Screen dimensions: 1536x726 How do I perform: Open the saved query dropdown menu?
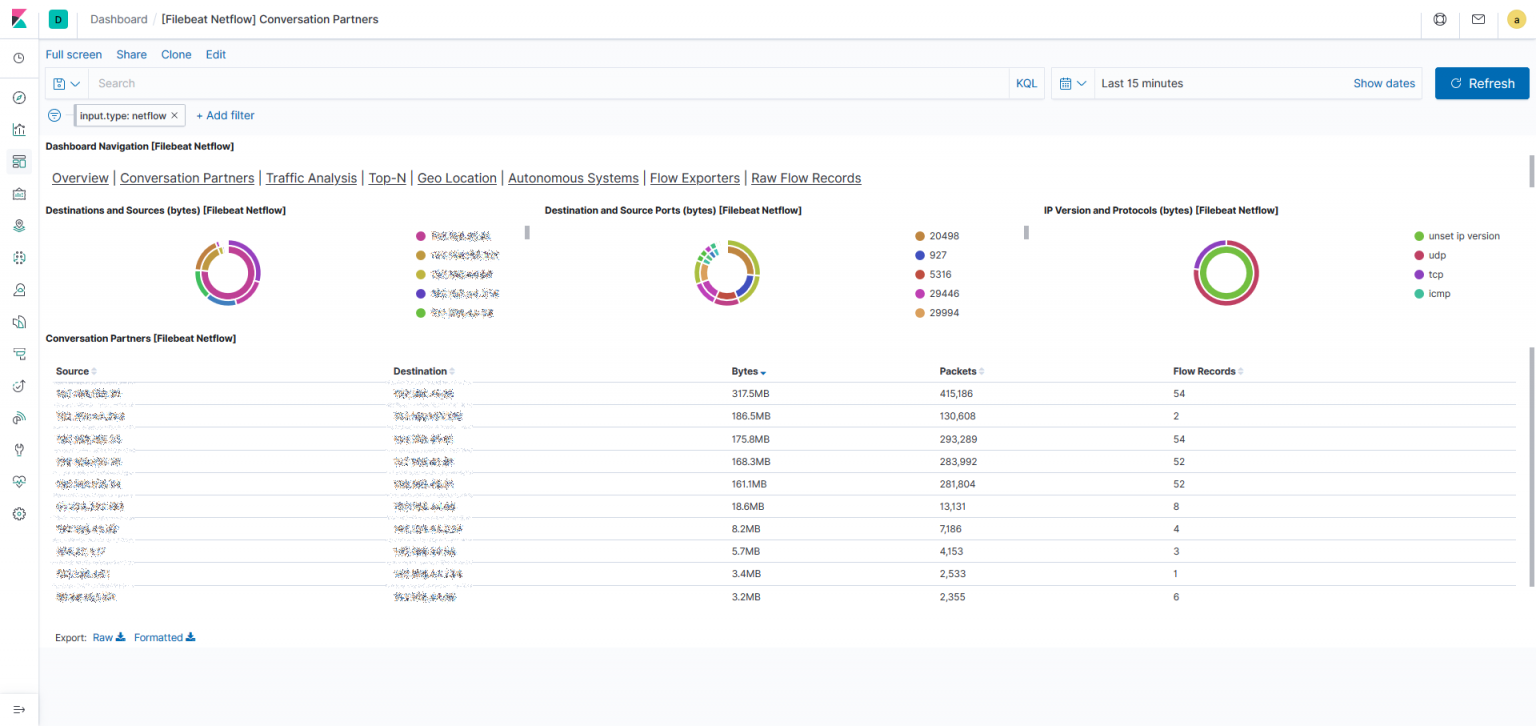[x=67, y=84]
